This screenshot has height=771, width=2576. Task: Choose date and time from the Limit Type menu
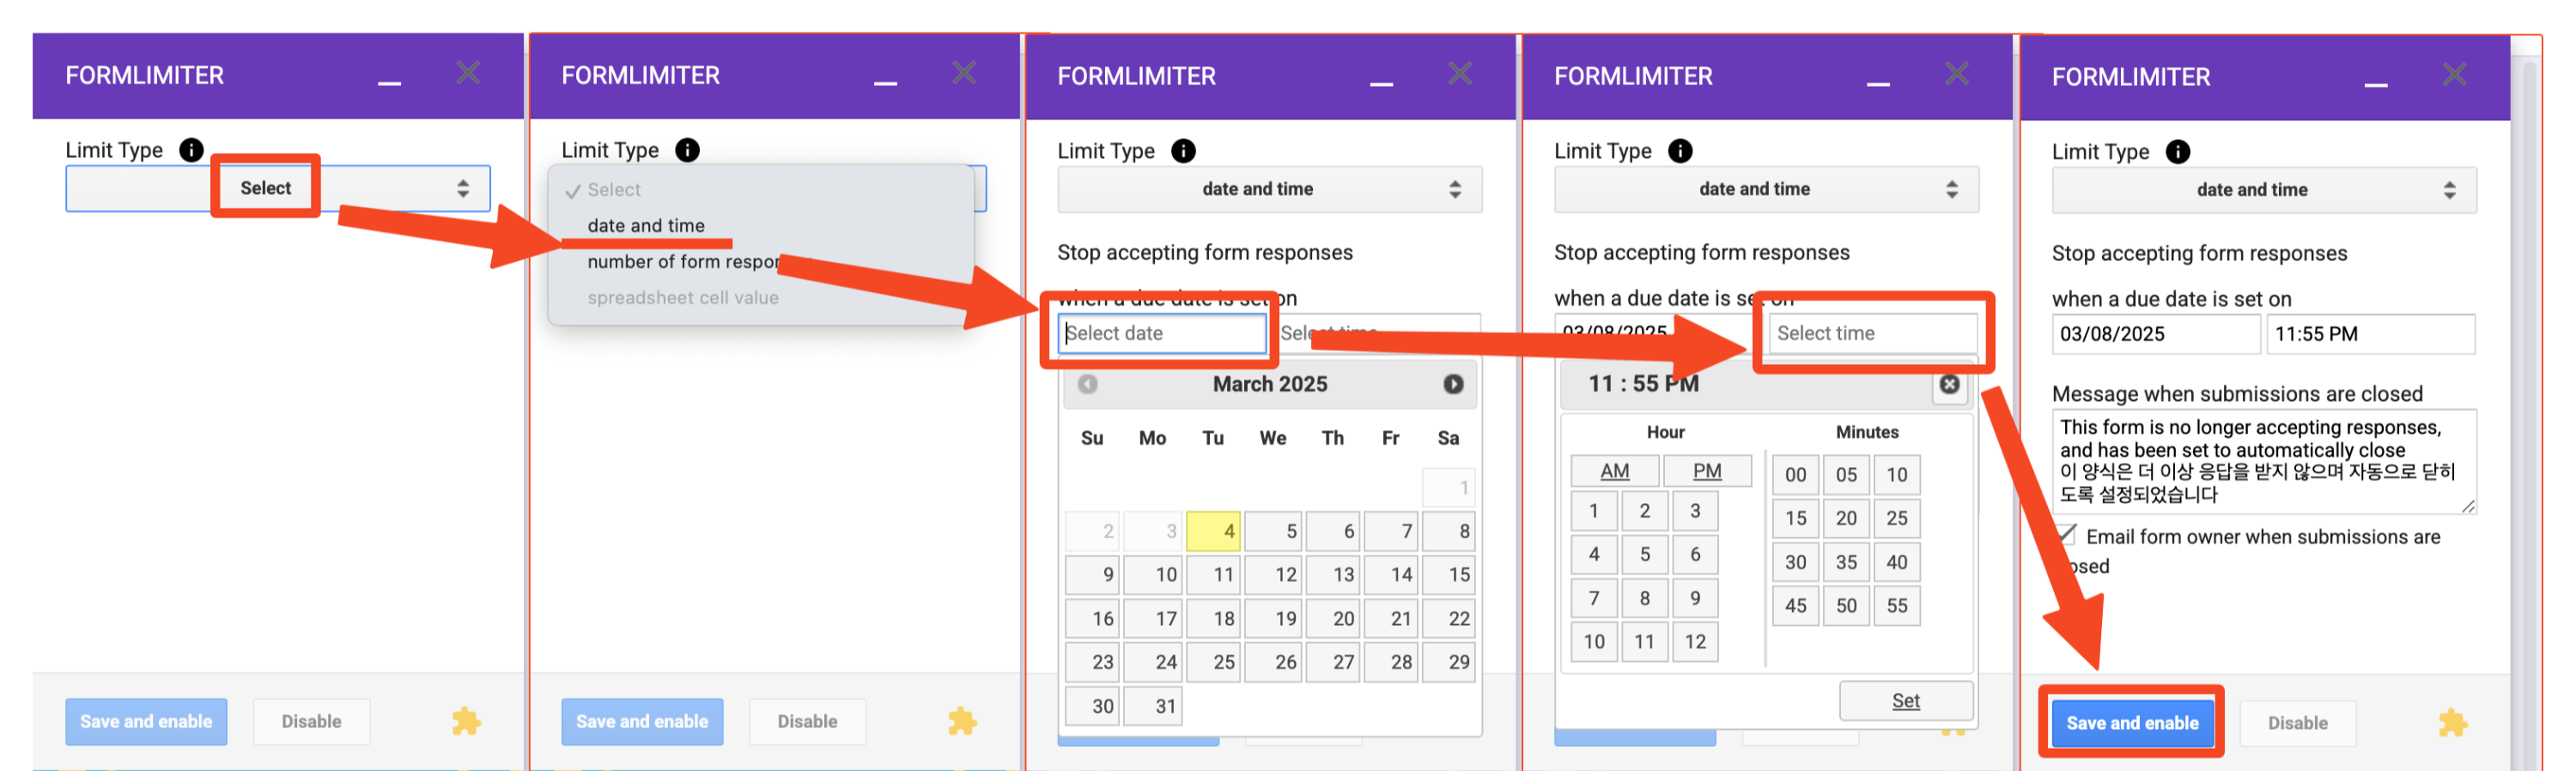click(x=646, y=226)
